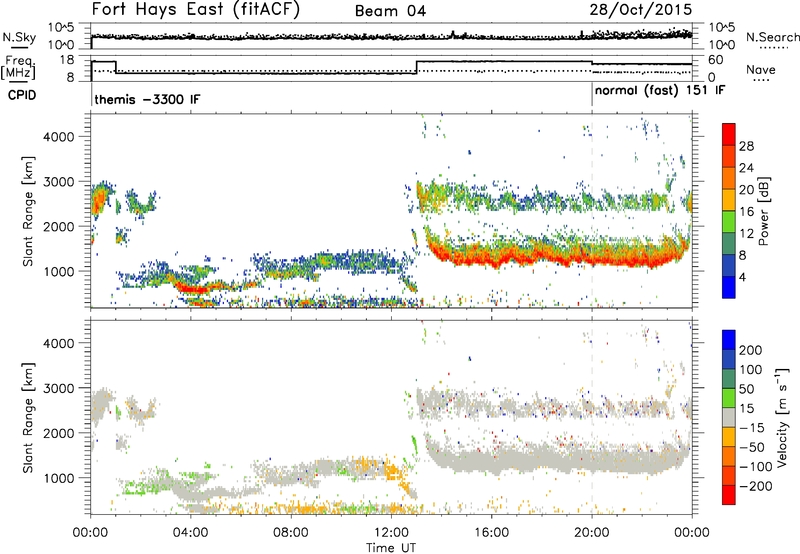Viewport: 800px width, 554px height.
Task: Click the 'normal (fast) 151 IF' CPID text
Action: click(660, 90)
